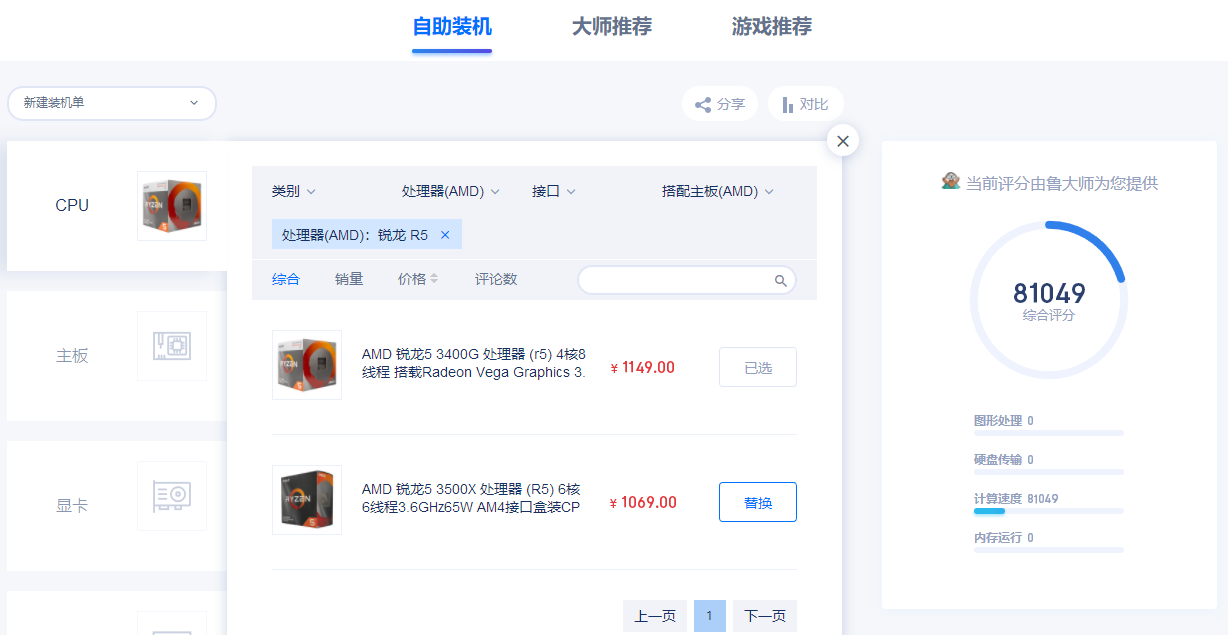
Task: Click 替换 button for Ryzen 3500X
Action: [x=758, y=502]
